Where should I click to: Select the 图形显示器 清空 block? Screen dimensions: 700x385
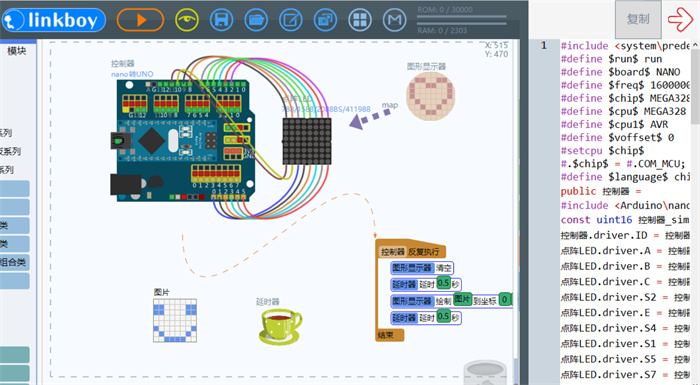(422, 268)
